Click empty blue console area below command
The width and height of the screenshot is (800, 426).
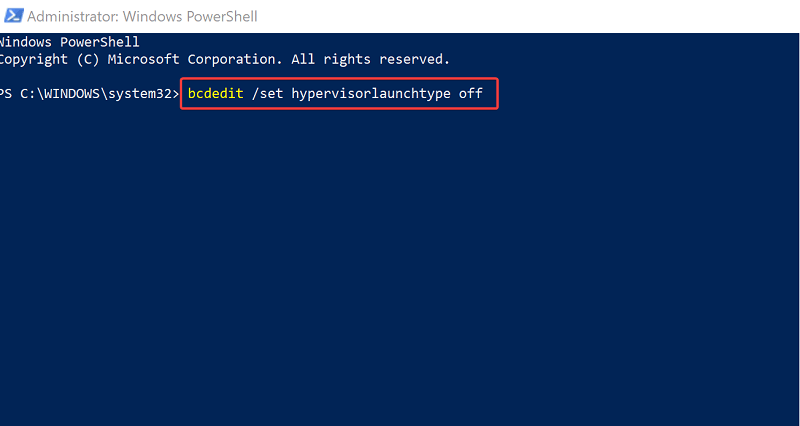(398, 265)
